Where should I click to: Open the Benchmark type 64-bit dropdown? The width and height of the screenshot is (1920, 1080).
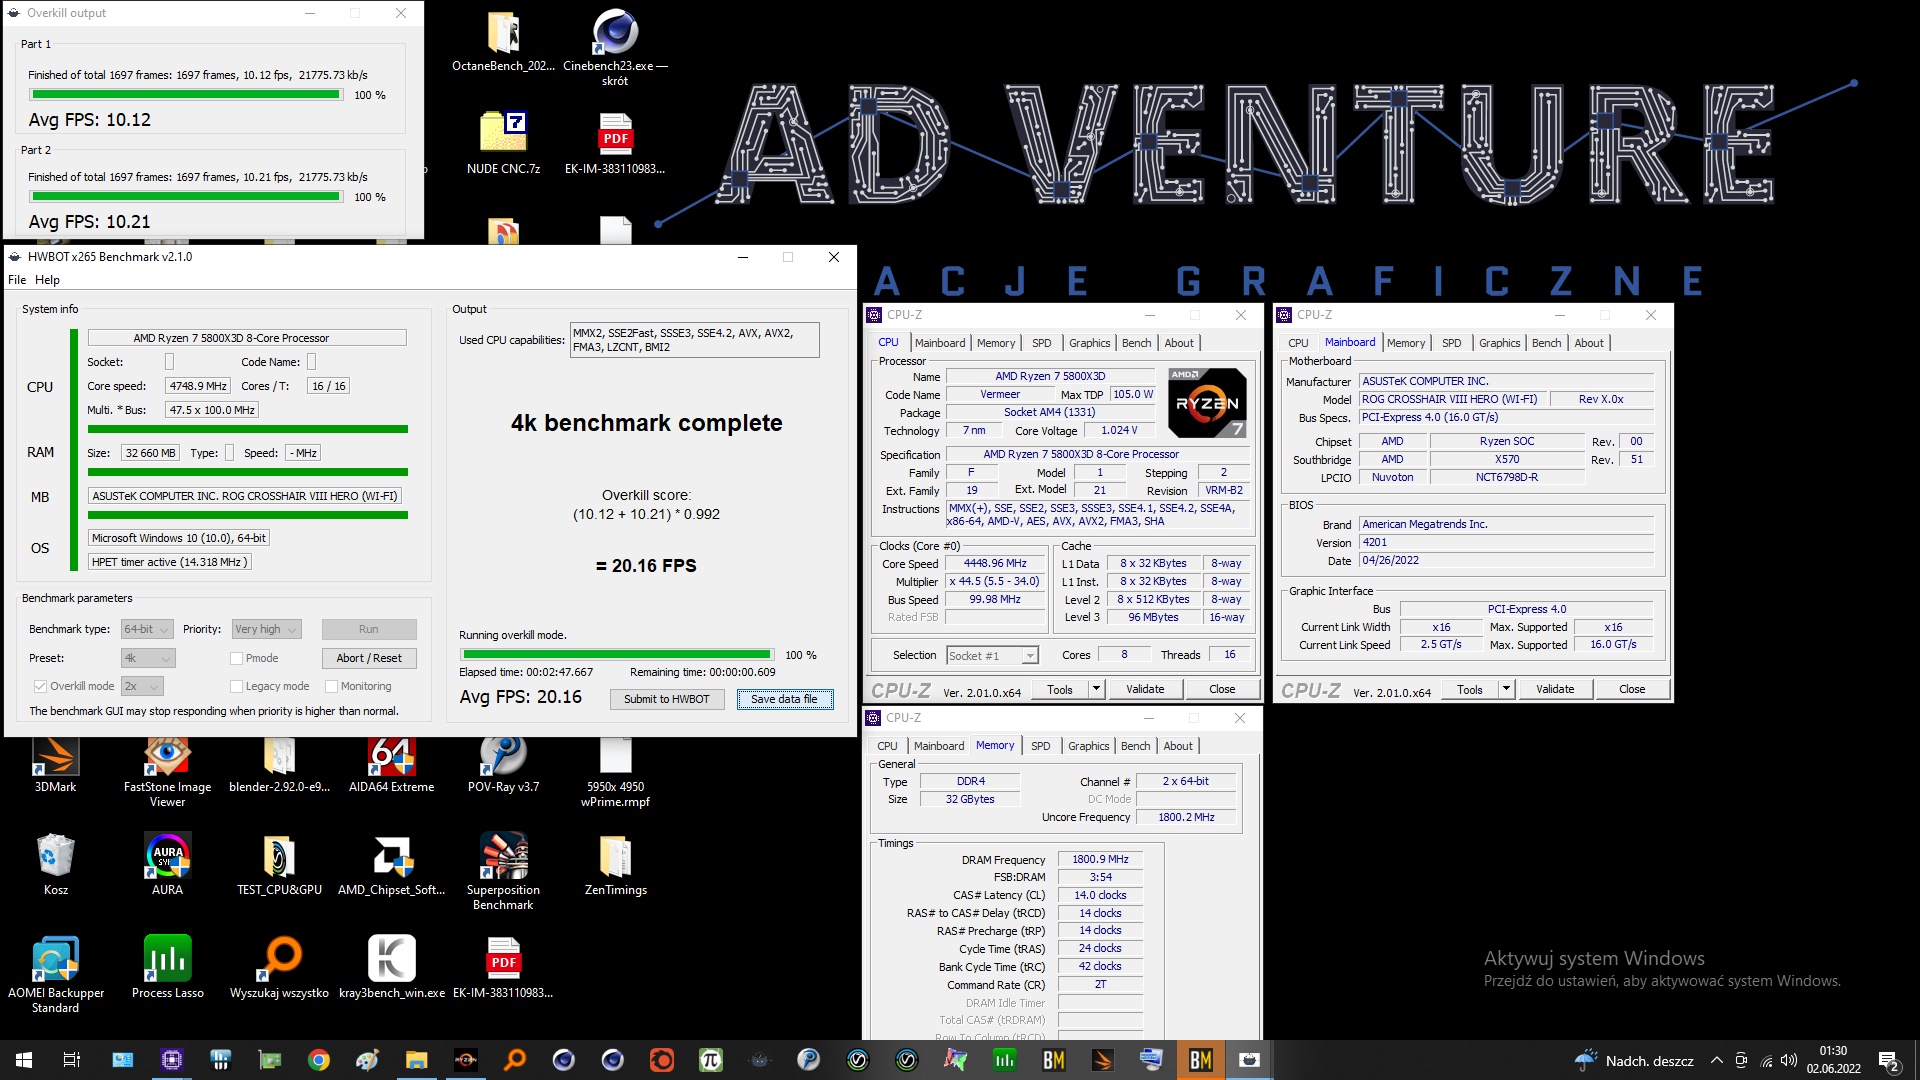(147, 629)
